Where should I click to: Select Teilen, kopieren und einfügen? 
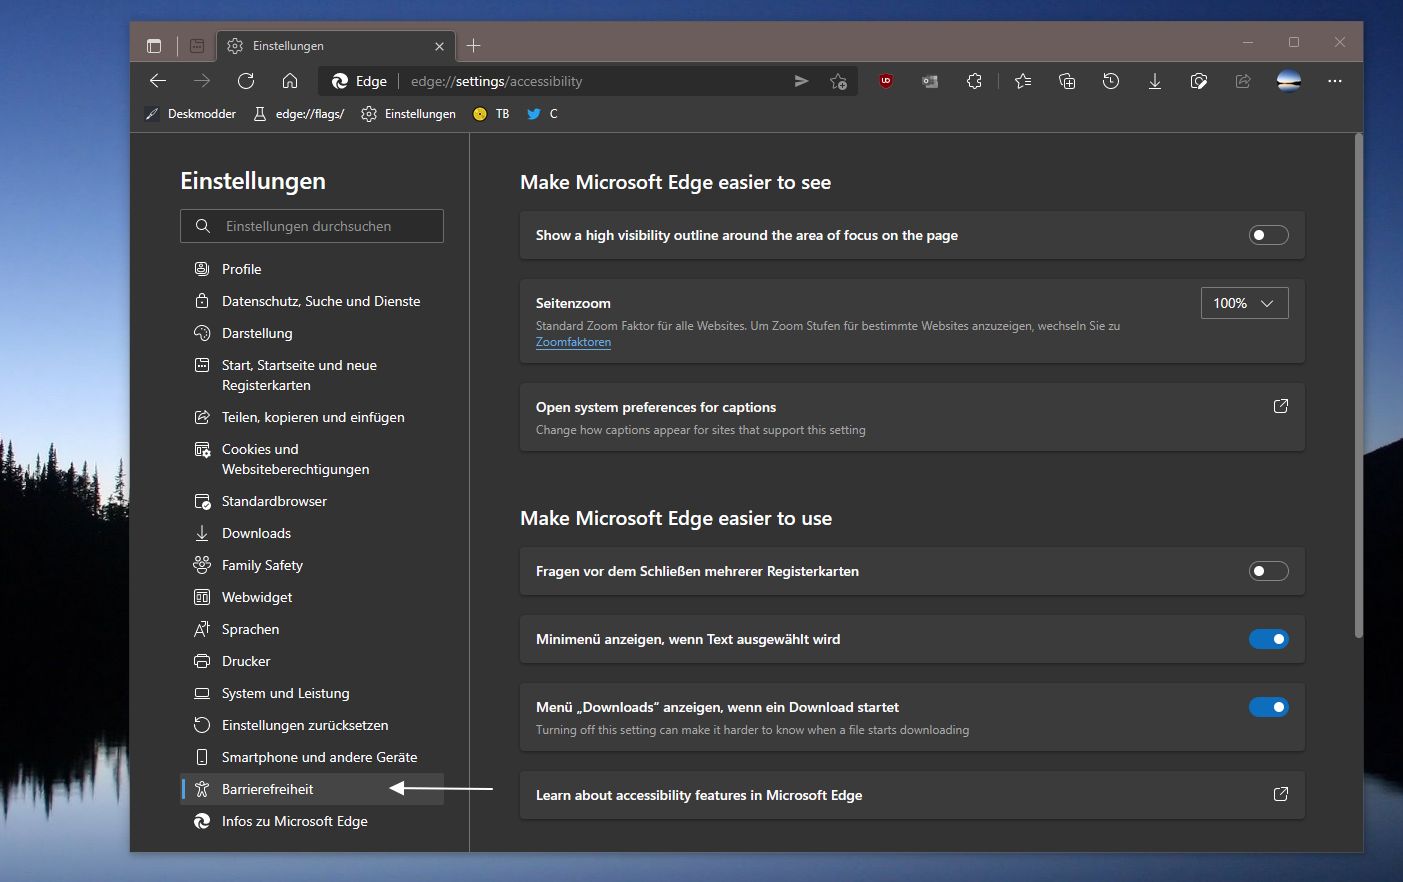(x=312, y=417)
